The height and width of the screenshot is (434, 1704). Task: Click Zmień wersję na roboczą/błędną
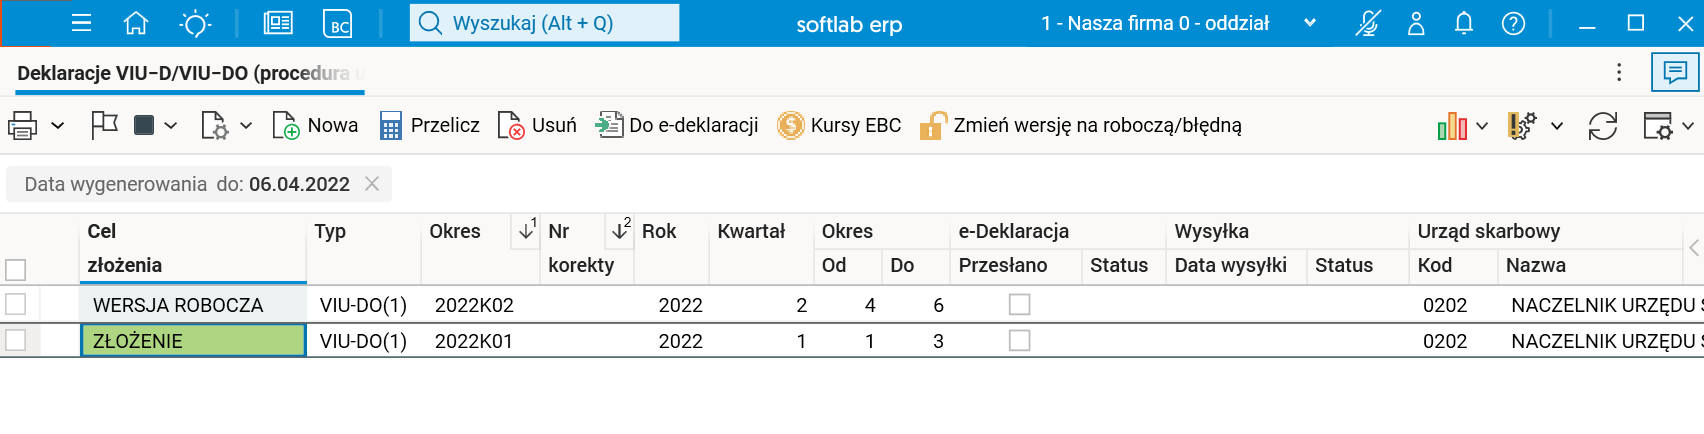click(x=1082, y=126)
